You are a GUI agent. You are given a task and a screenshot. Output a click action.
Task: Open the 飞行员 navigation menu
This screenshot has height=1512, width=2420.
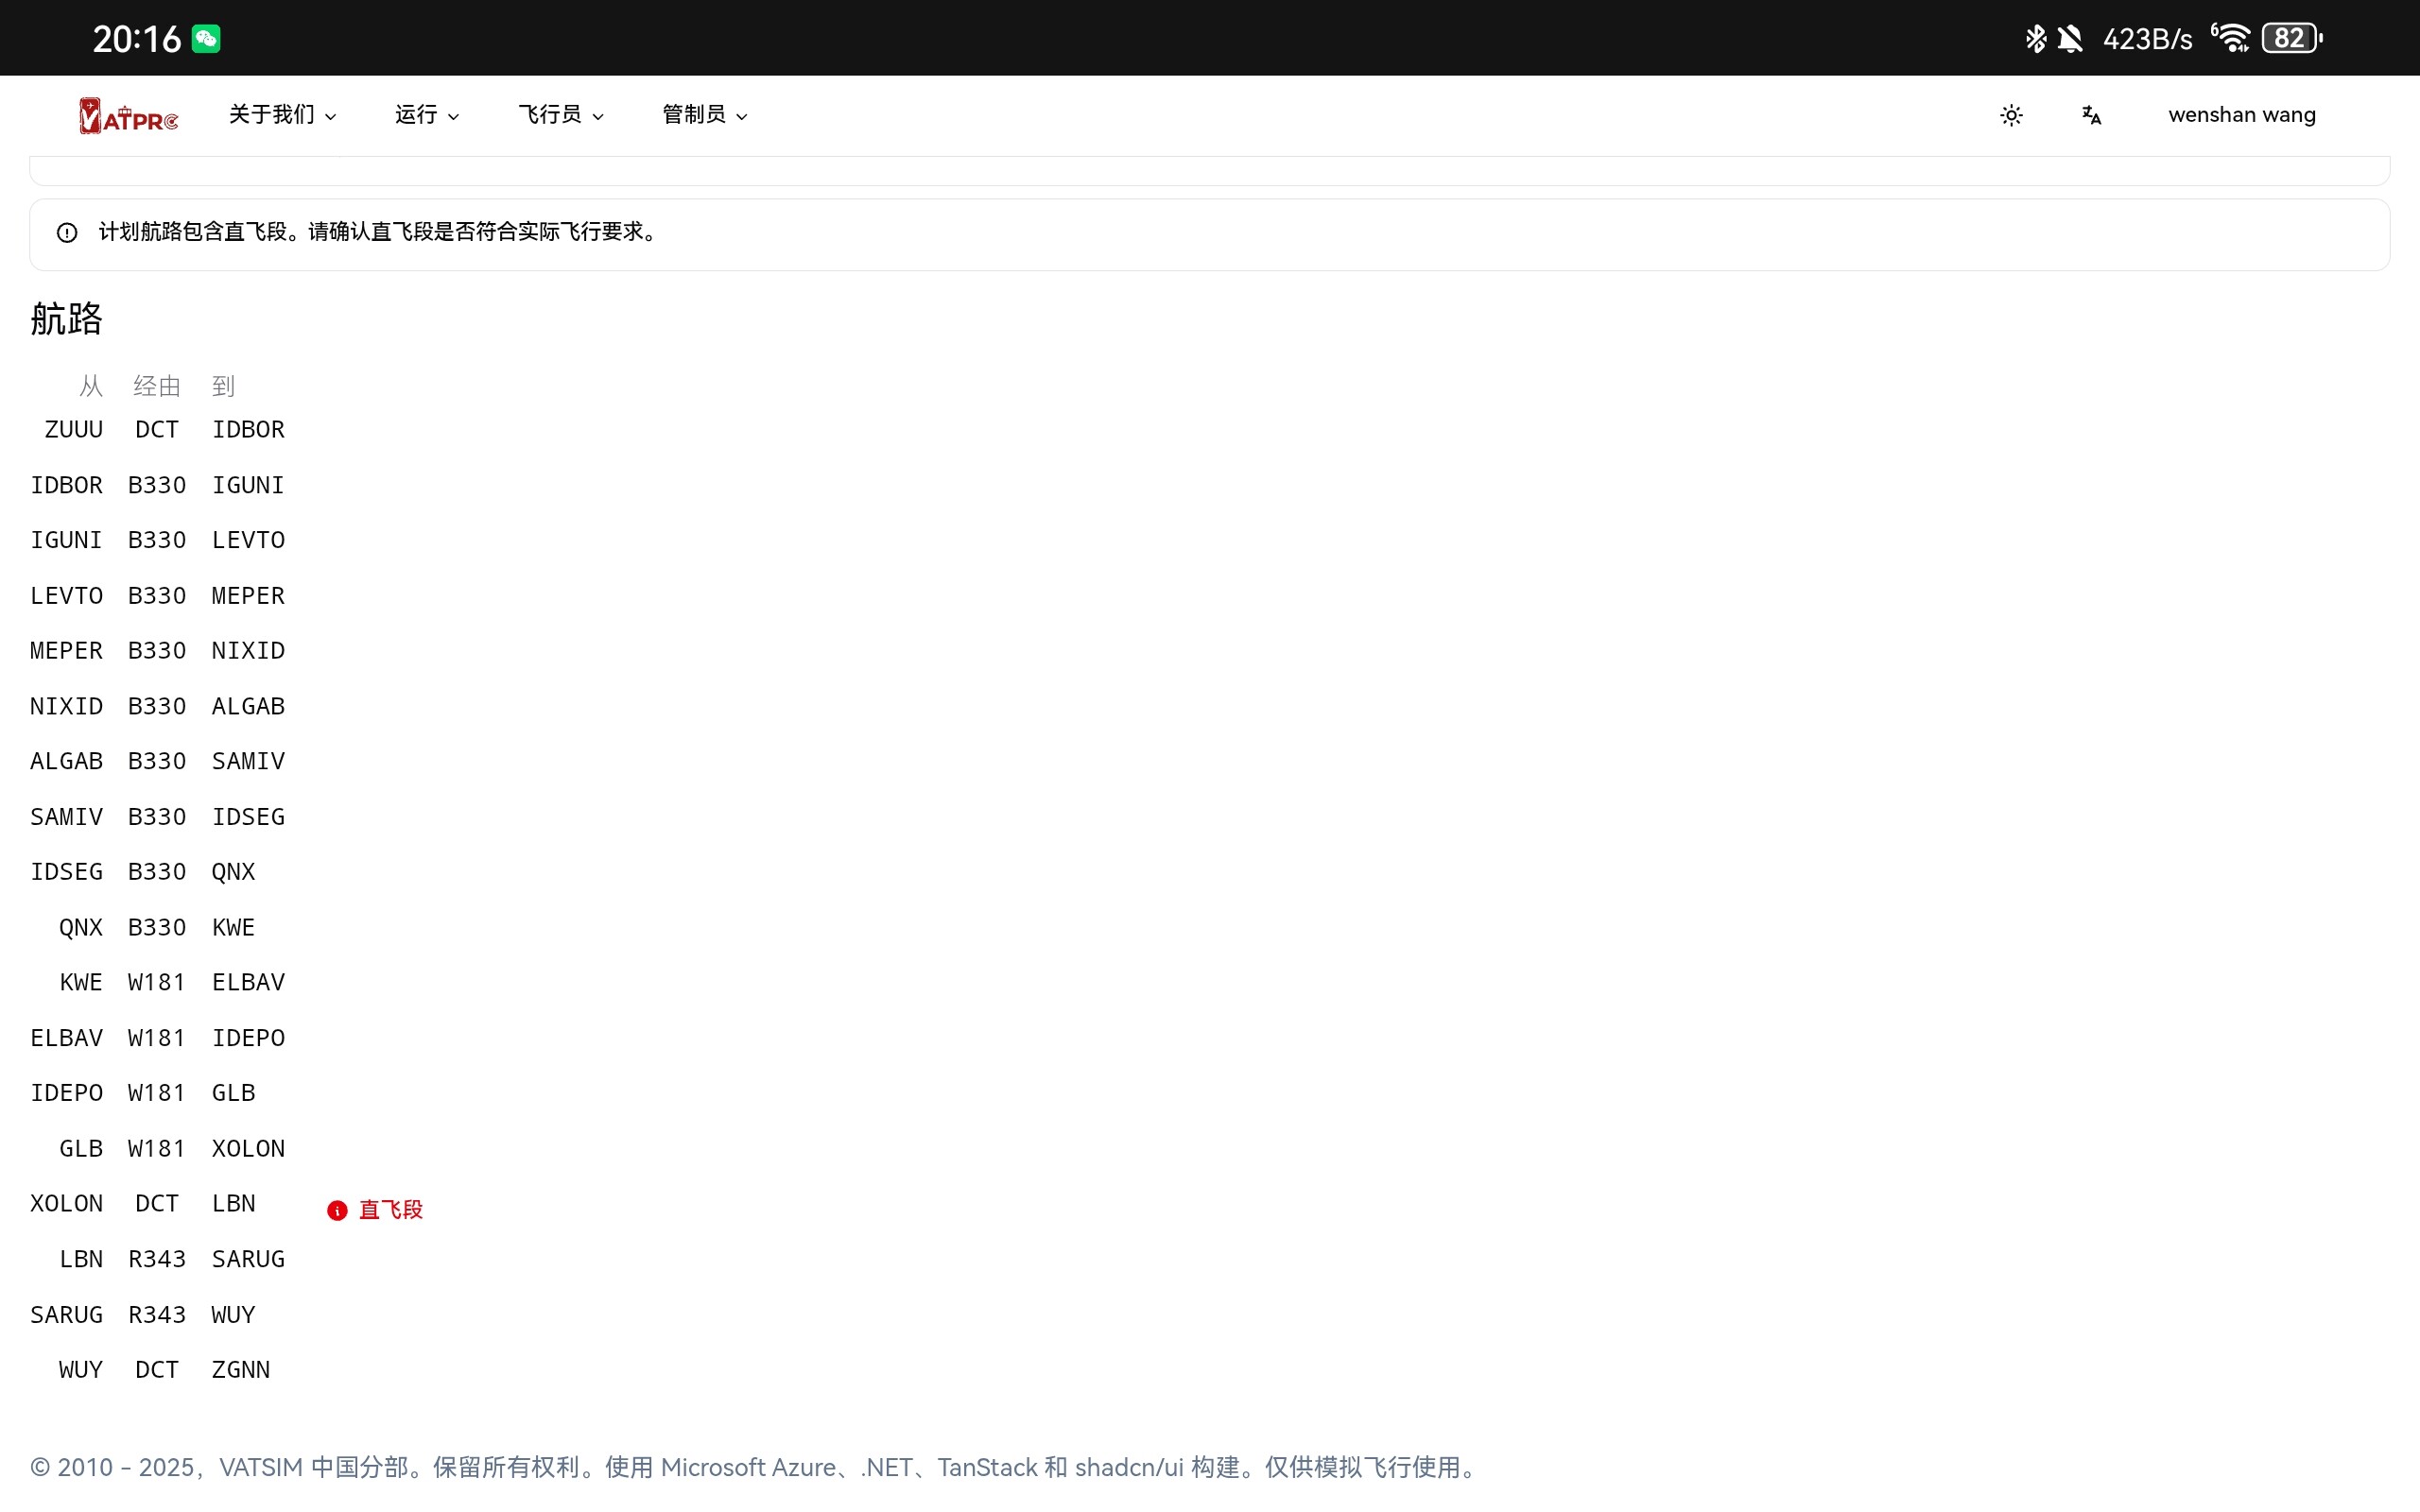click(x=560, y=114)
